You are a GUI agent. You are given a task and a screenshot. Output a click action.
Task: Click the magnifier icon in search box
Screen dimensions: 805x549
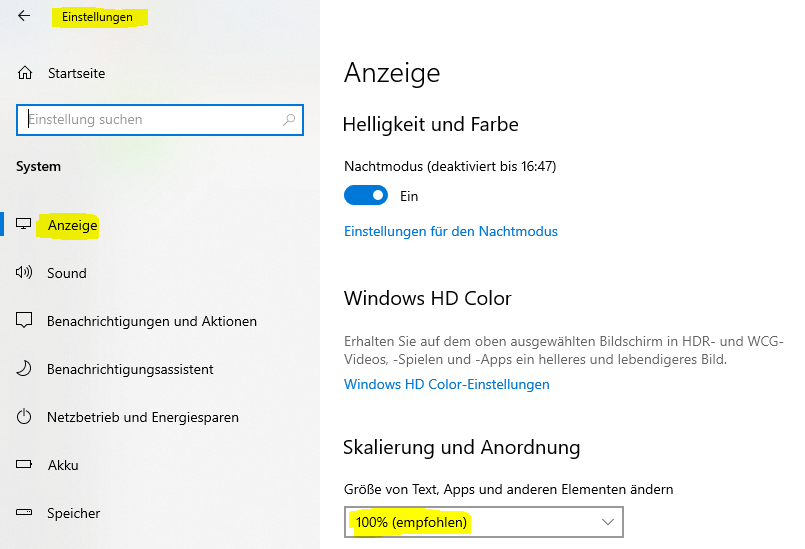(x=289, y=120)
